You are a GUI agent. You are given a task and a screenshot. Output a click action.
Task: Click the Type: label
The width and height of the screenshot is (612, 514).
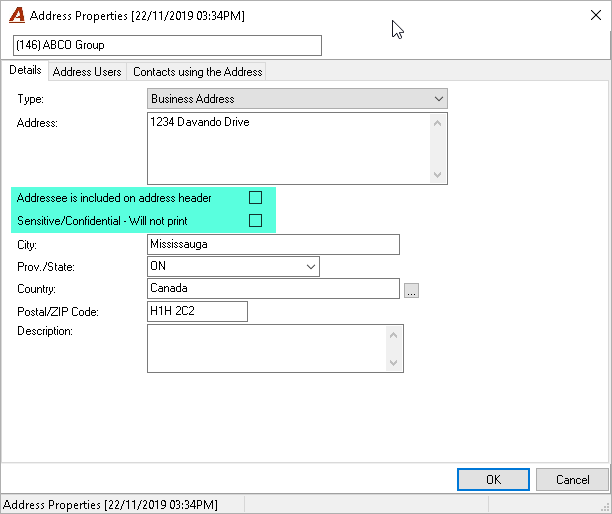point(30,99)
